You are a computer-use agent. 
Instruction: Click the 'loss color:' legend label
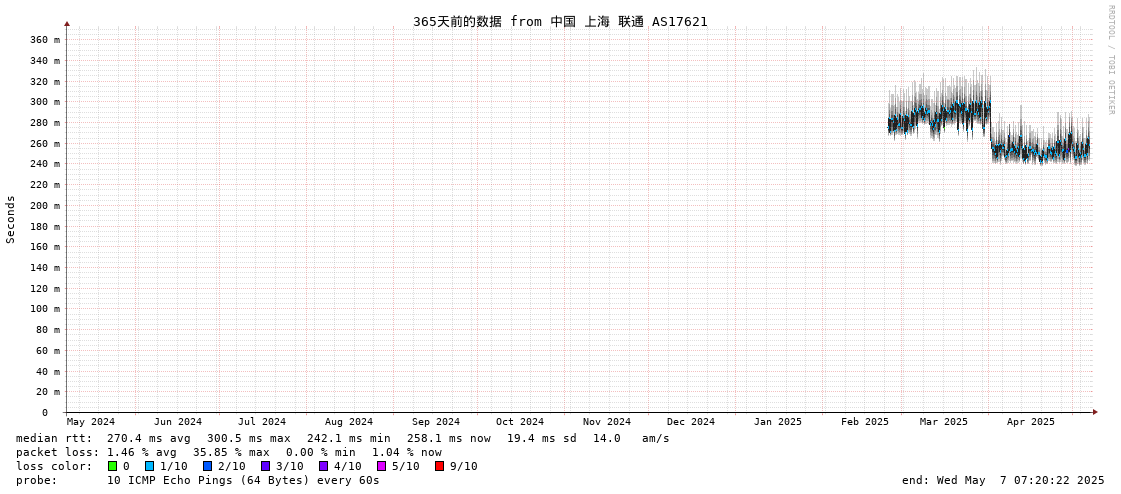(x=54, y=466)
